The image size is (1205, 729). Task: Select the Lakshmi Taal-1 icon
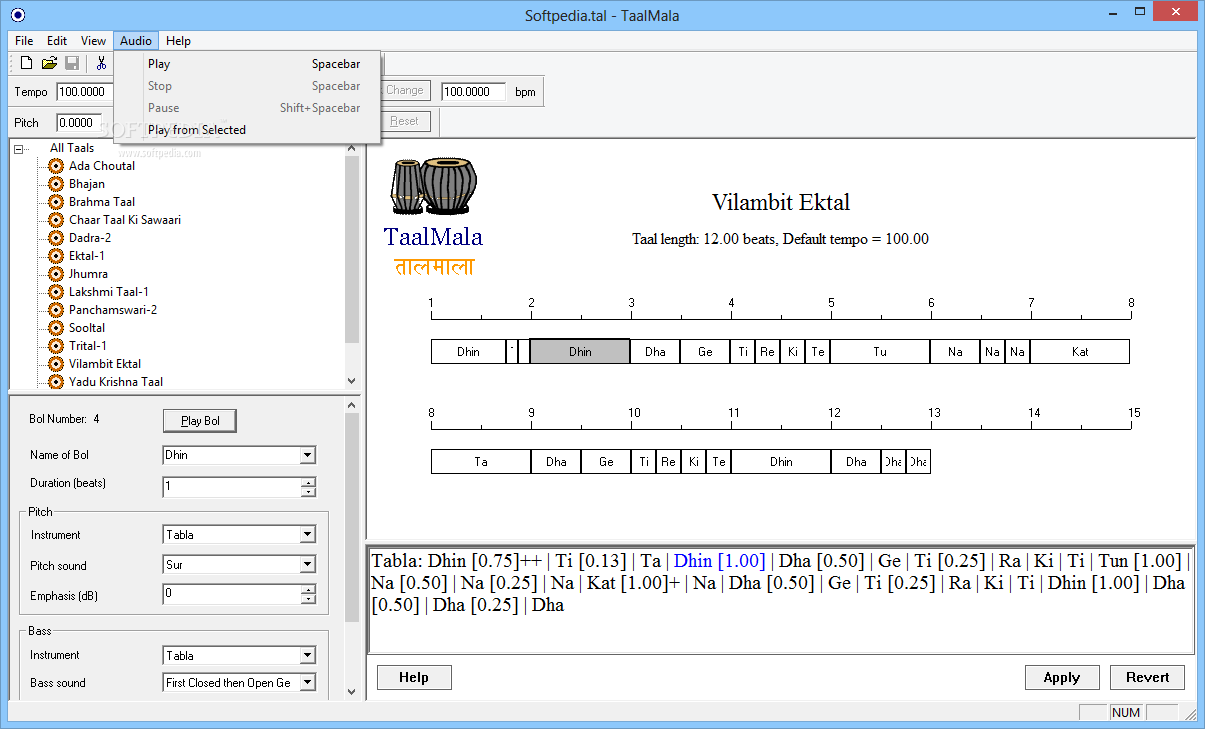pos(56,292)
